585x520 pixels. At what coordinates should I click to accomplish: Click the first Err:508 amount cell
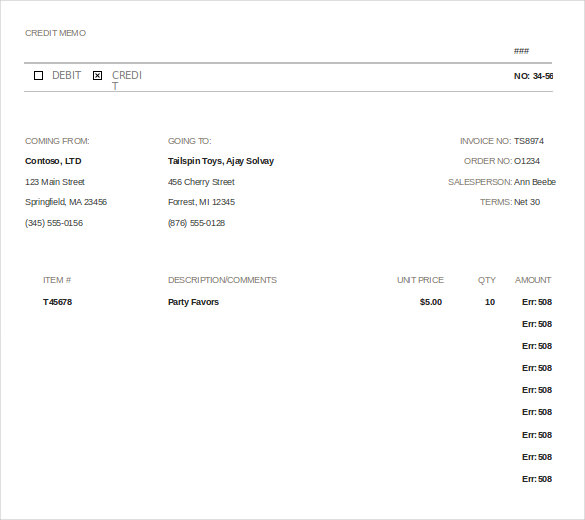[x=537, y=302]
